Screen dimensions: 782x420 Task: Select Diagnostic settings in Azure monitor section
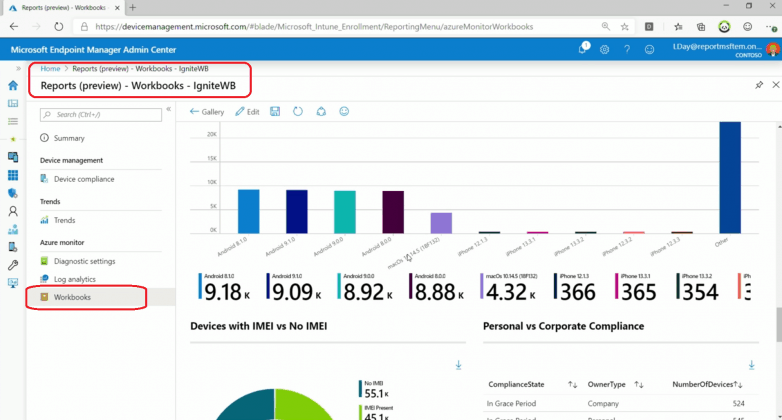click(84, 261)
